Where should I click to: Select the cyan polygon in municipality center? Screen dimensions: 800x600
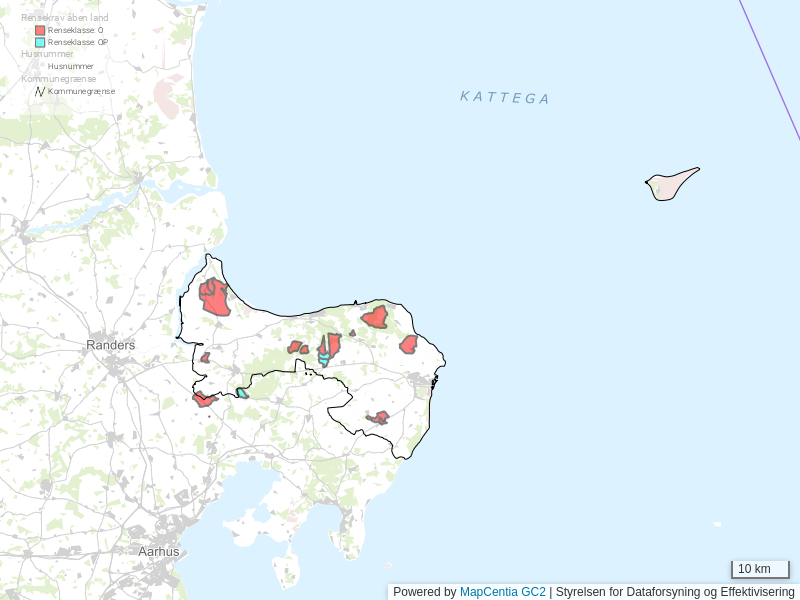coord(324,358)
